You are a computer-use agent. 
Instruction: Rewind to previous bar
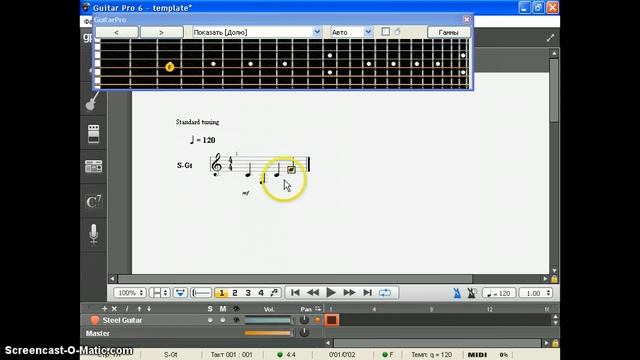coord(313,293)
